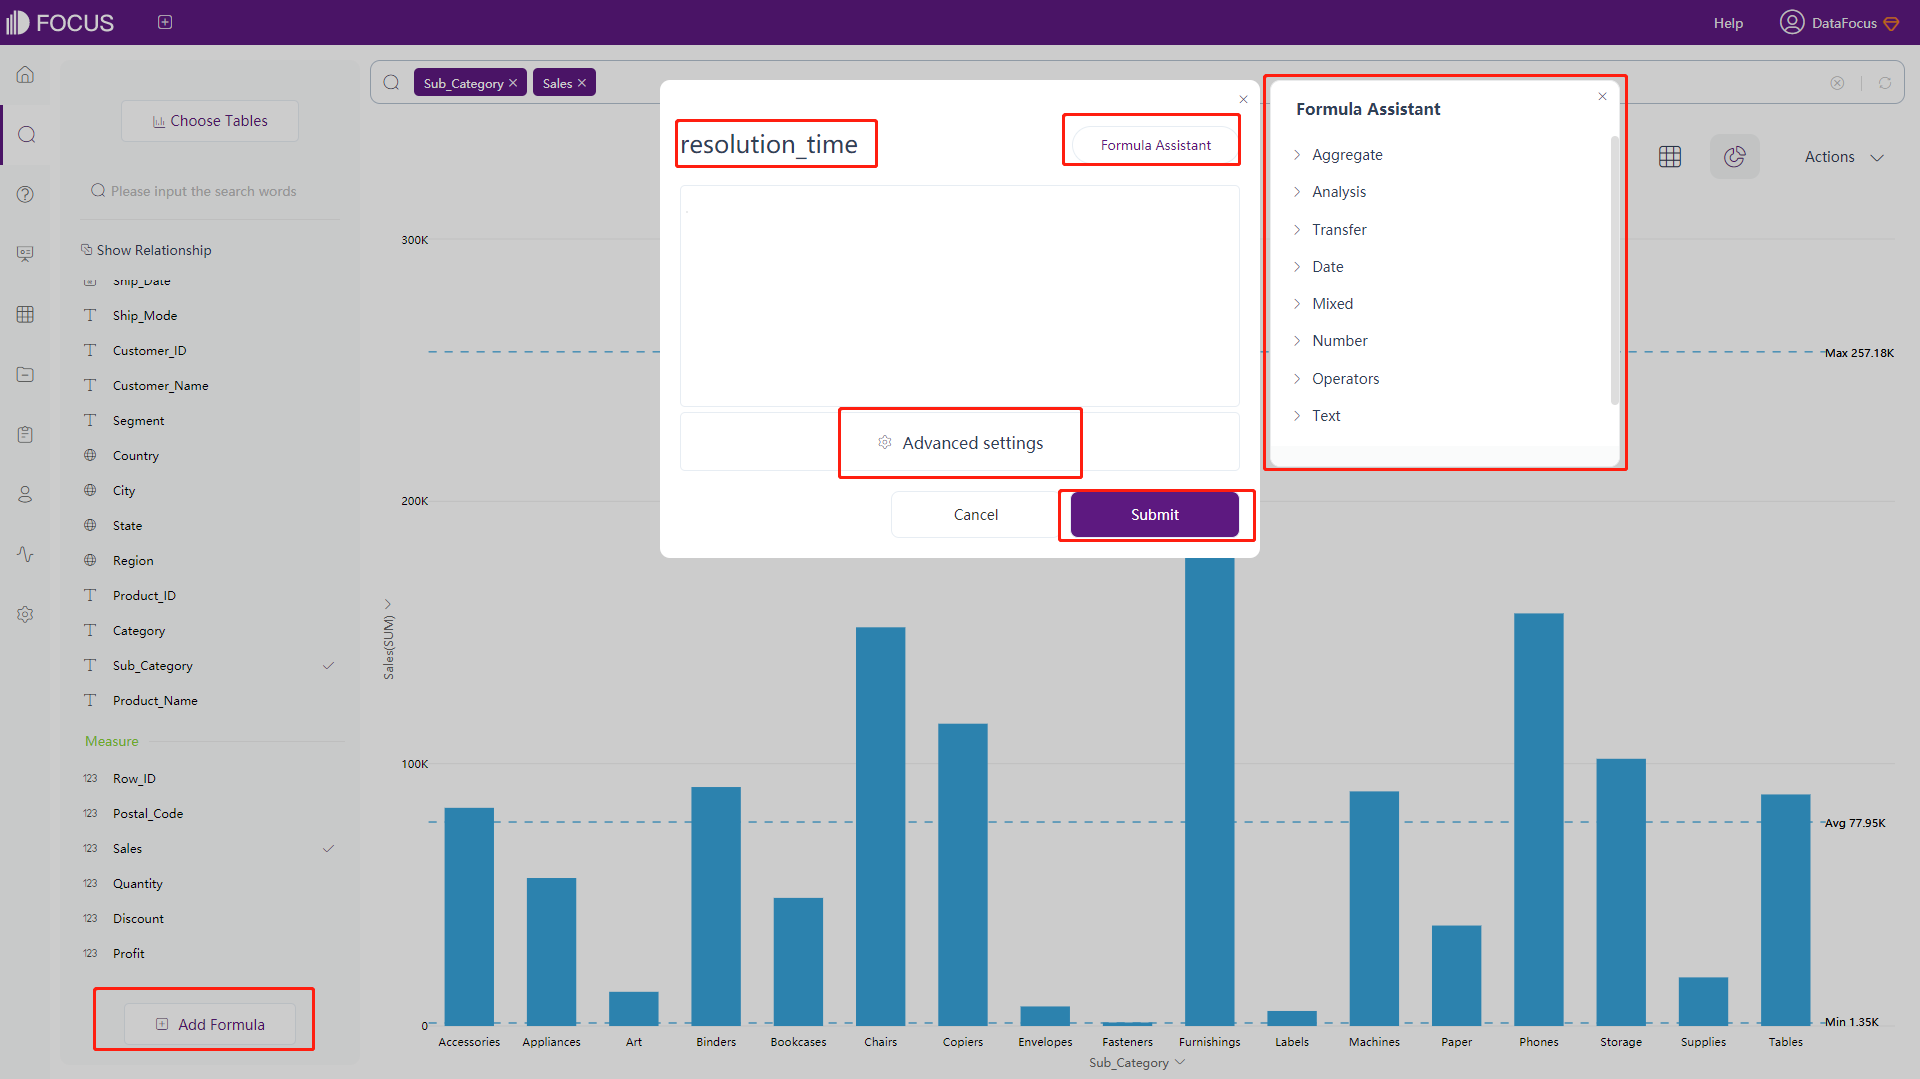Select the Segment column
Image resolution: width=1920 pixels, height=1079 pixels.
[x=139, y=421]
